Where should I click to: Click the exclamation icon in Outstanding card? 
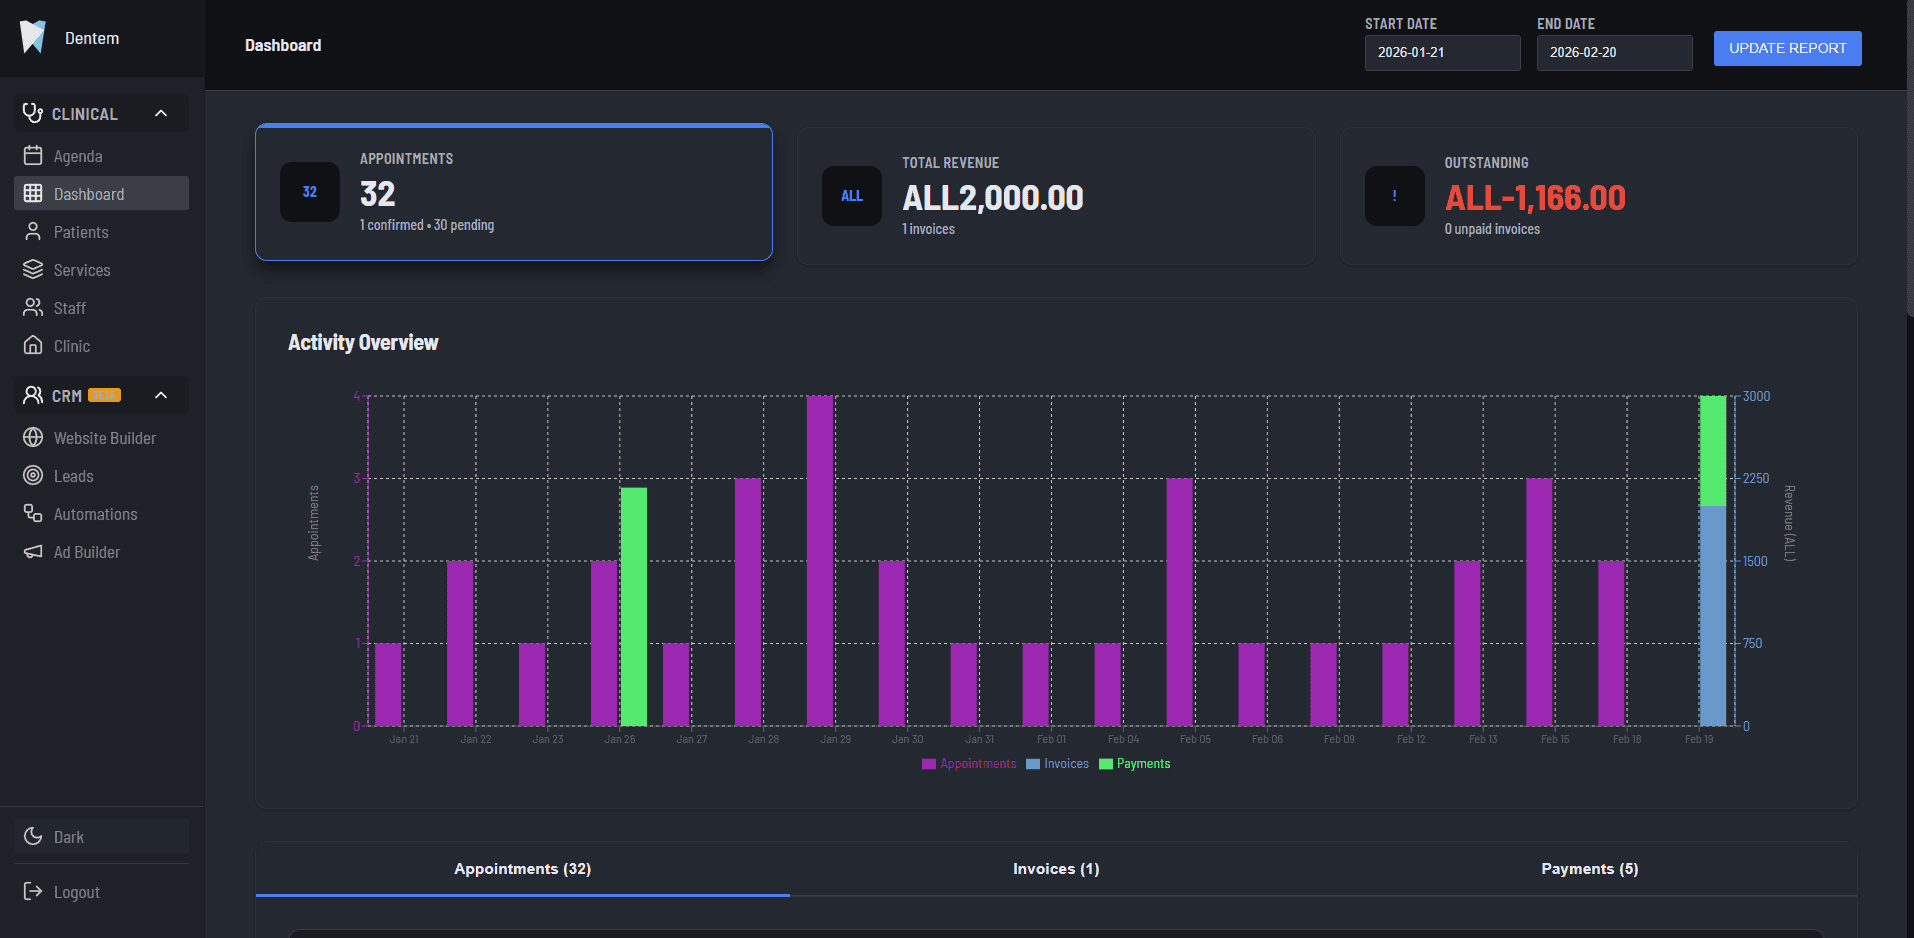coord(1394,196)
